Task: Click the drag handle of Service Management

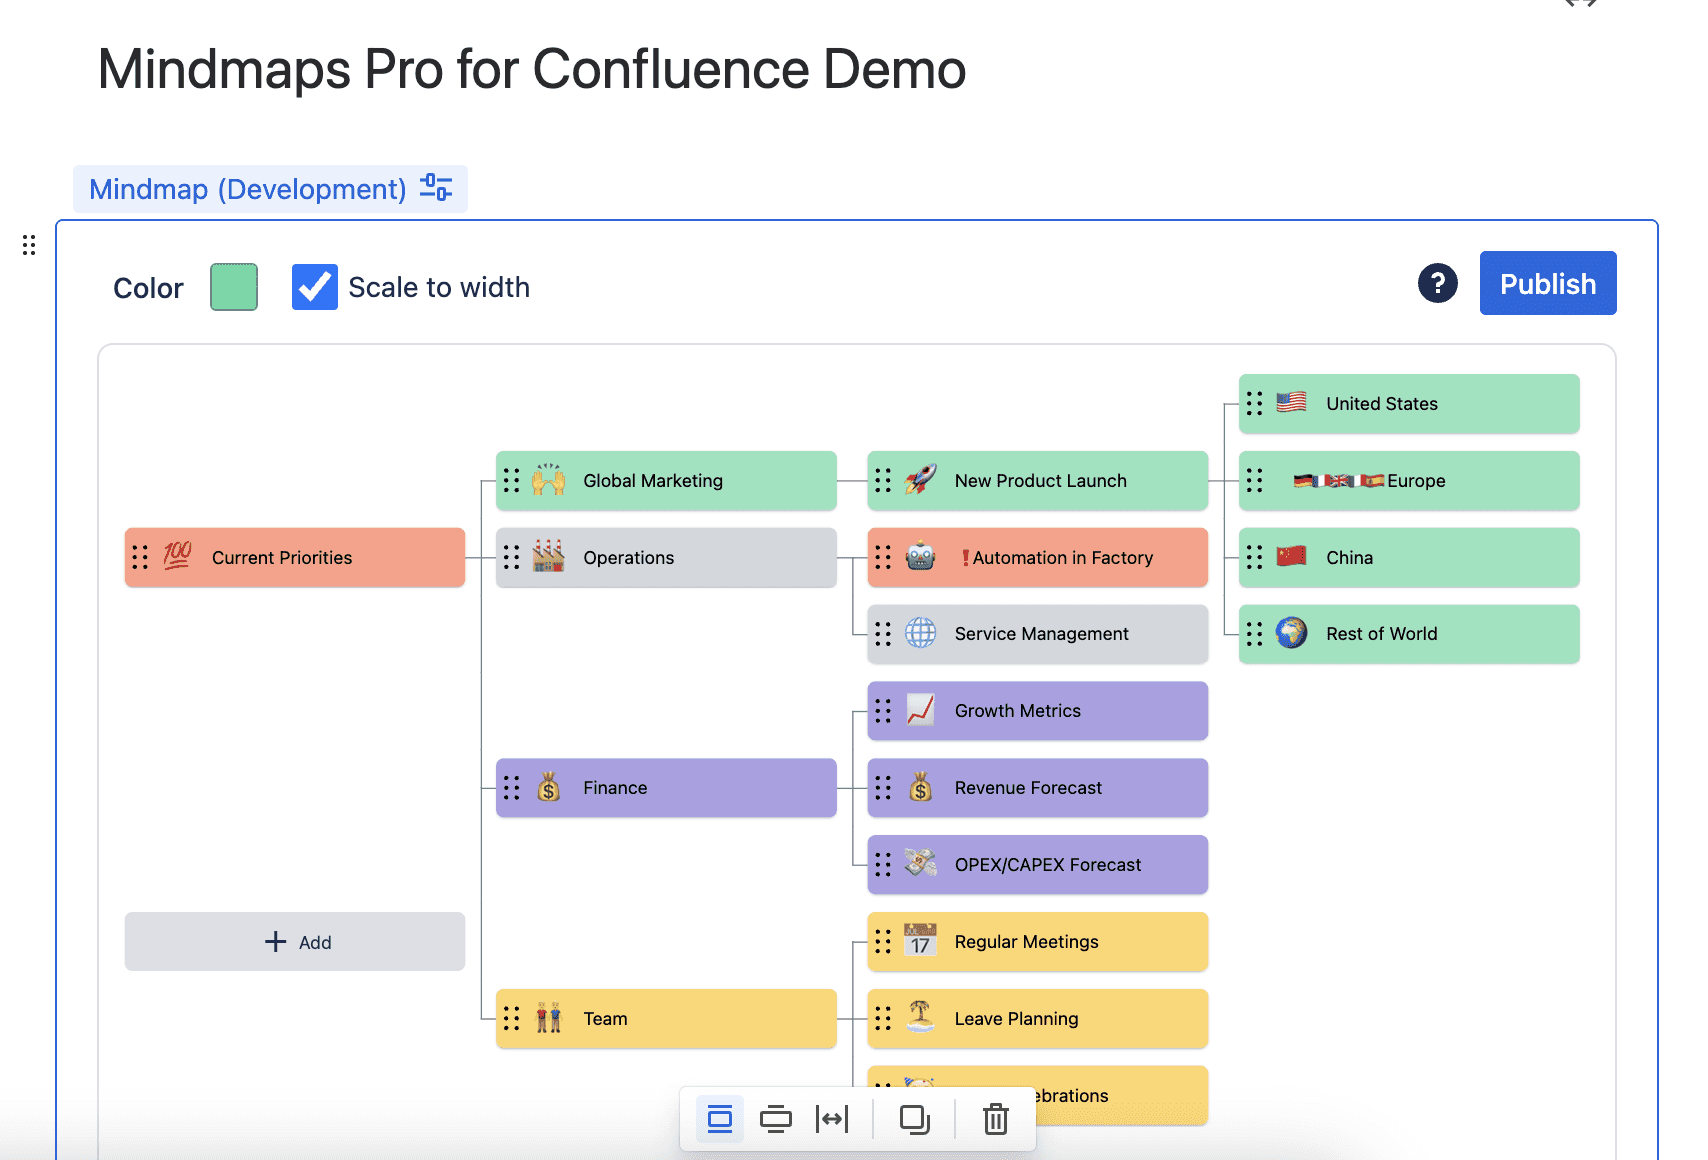Action: tap(883, 634)
